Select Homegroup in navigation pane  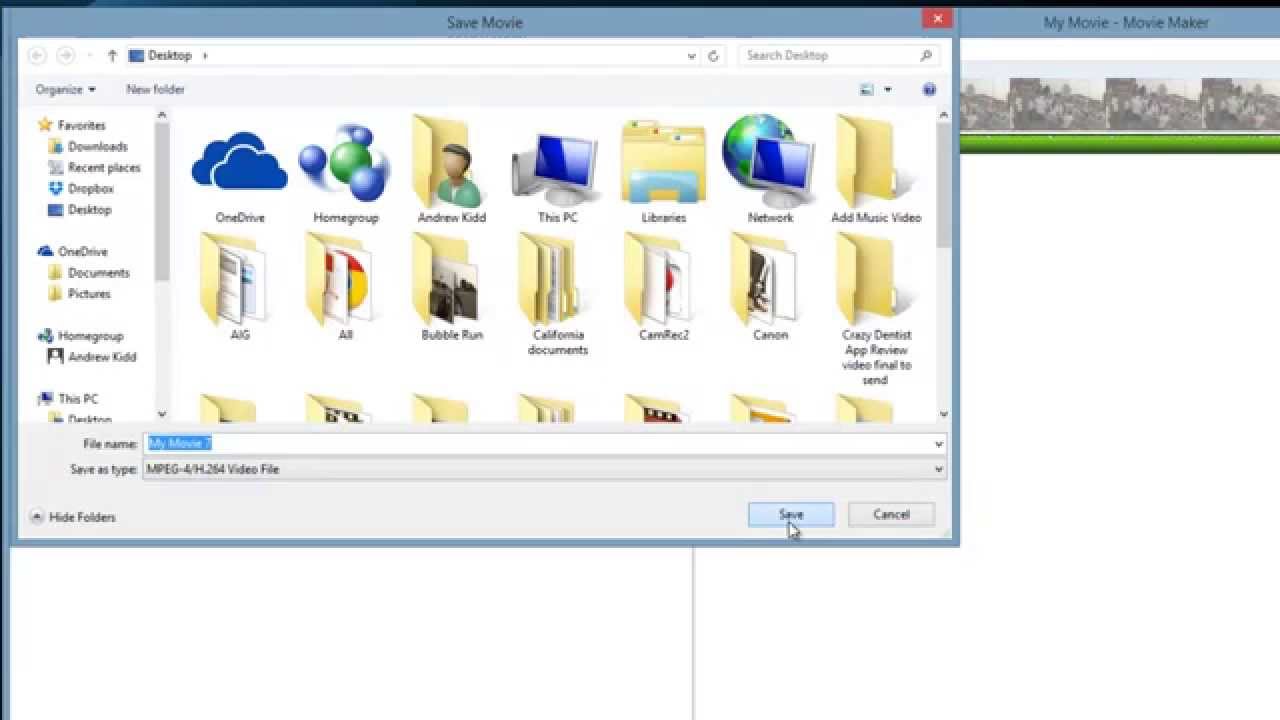point(80,336)
